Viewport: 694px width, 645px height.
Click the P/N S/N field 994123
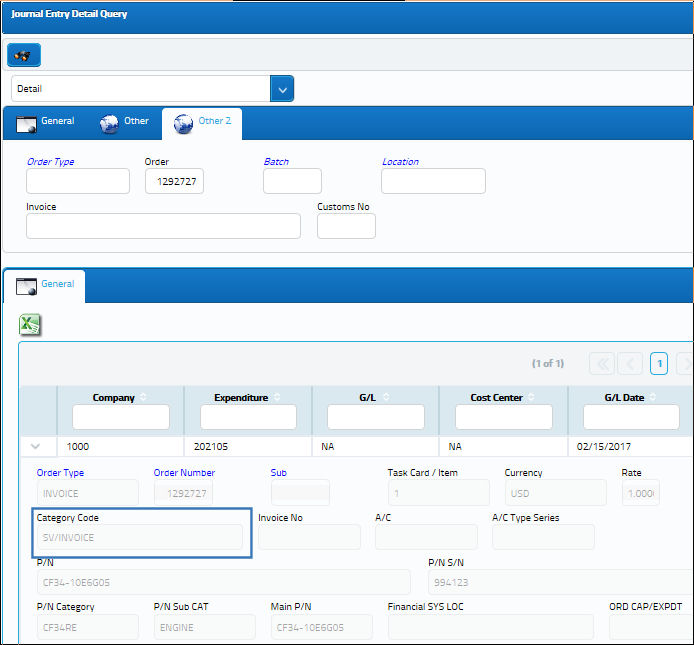560,582
